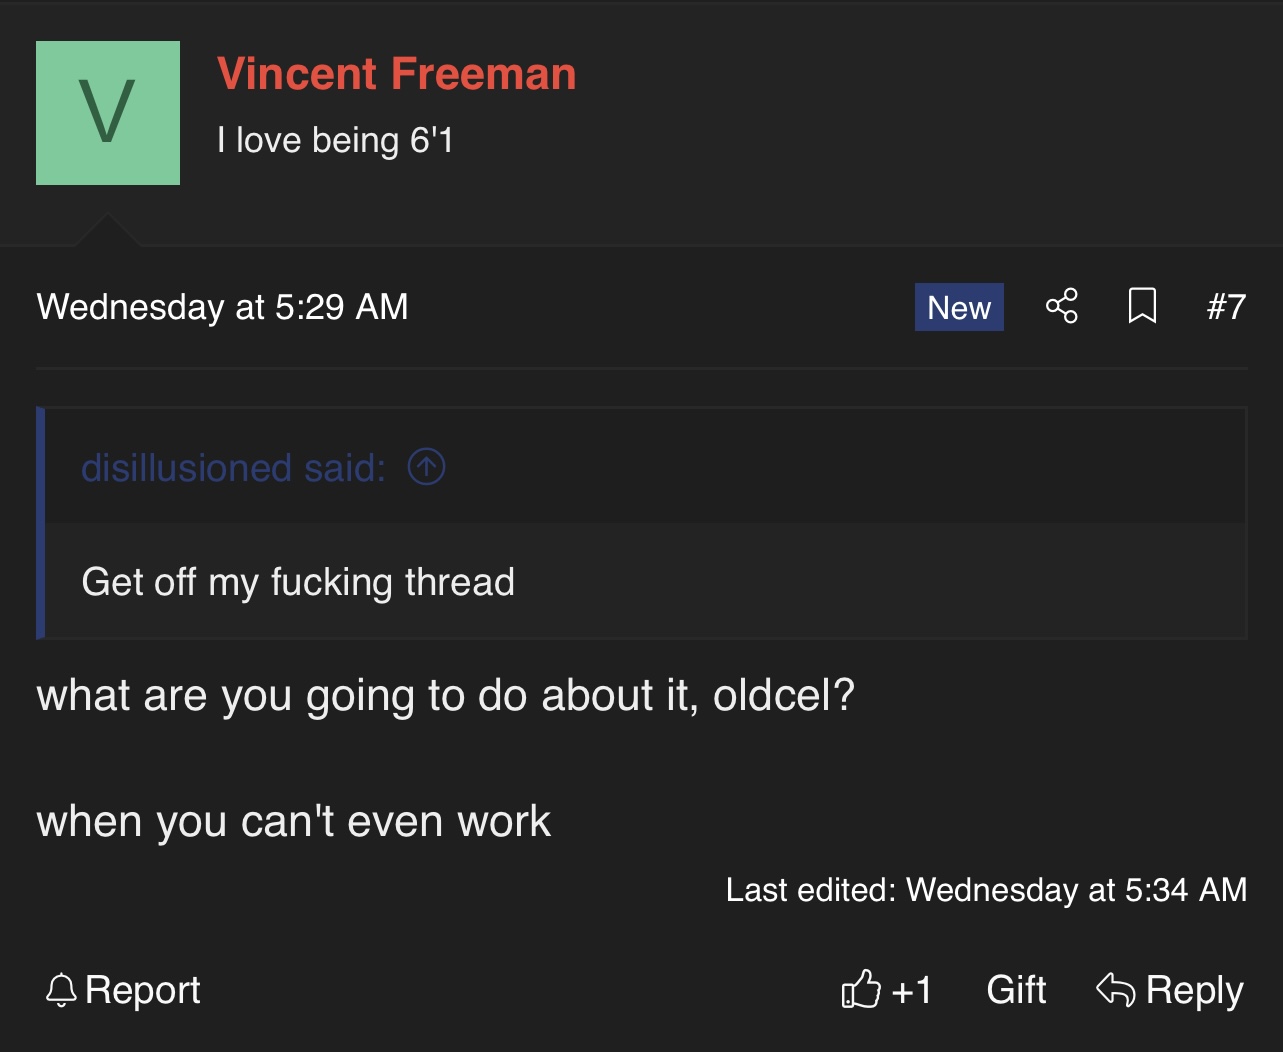Click the 'disillusioned said:' quote link
Screen dimensions: 1283x1052
(234, 468)
